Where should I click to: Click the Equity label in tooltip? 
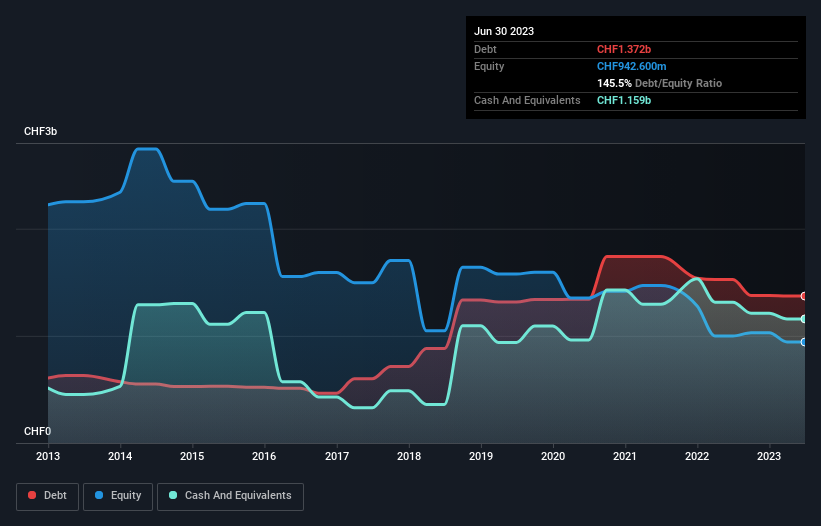[489, 66]
